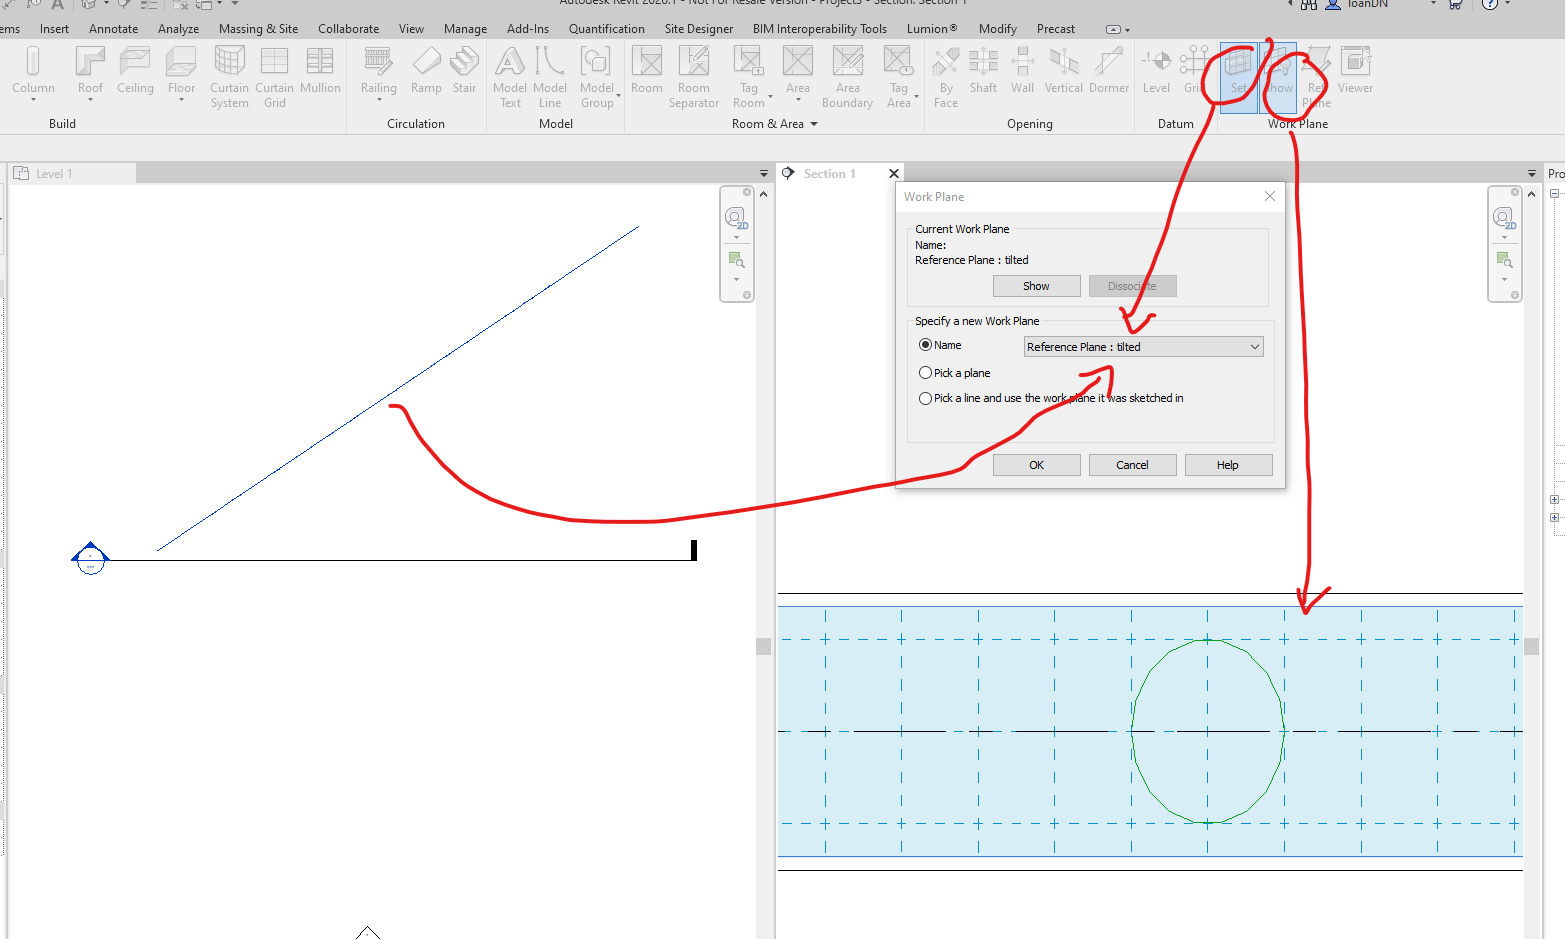The image size is (1565, 939).
Task: Open the Manage ribbon tab
Action: (465, 29)
